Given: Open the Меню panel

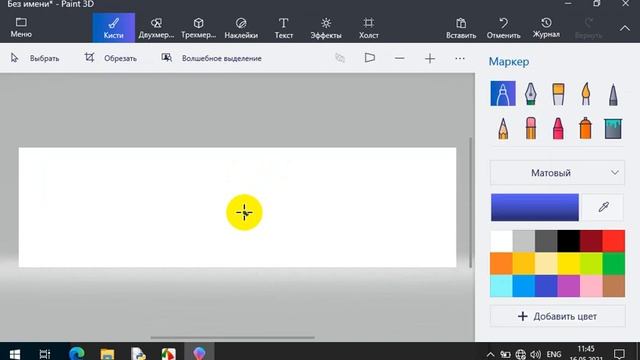Looking at the screenshot, I should 21,28.
